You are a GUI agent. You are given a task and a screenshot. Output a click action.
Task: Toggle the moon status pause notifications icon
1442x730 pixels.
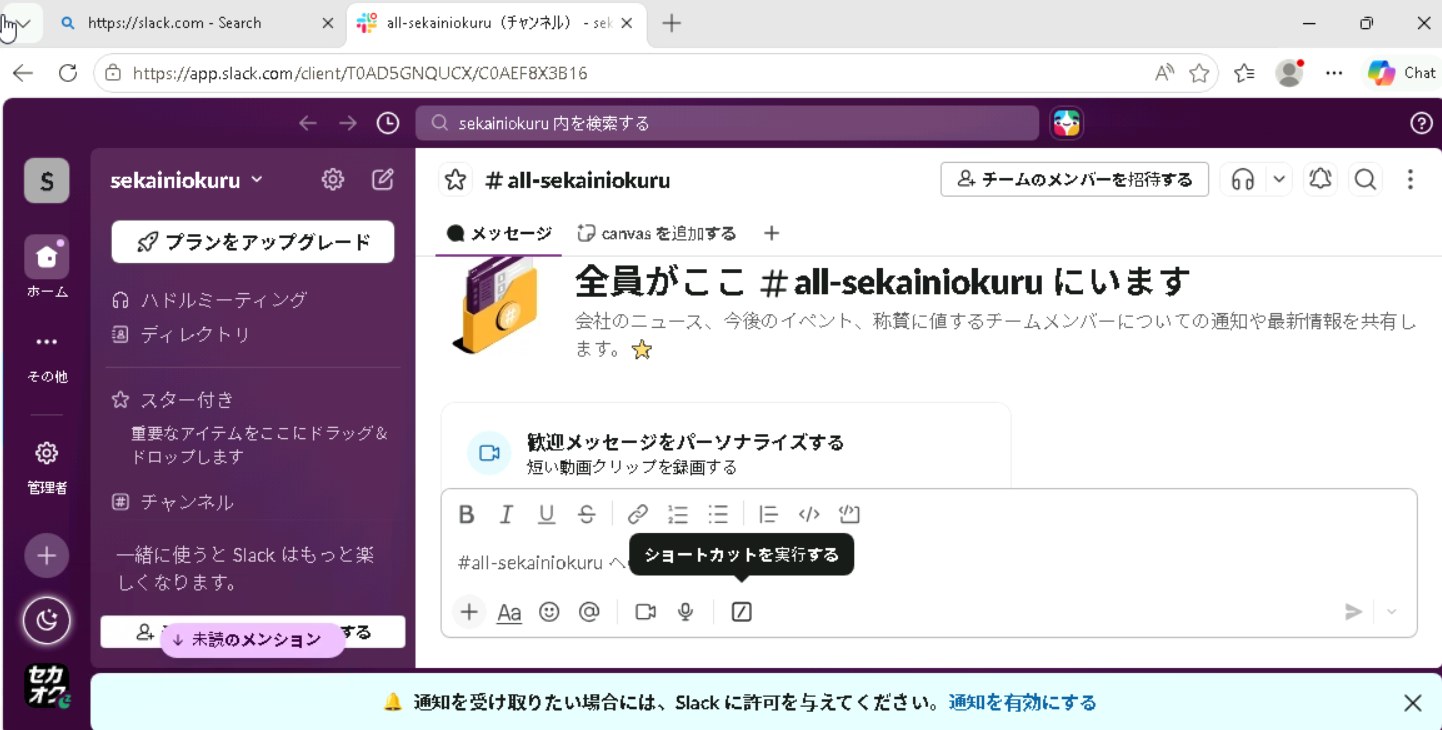[x=47, y=621]
